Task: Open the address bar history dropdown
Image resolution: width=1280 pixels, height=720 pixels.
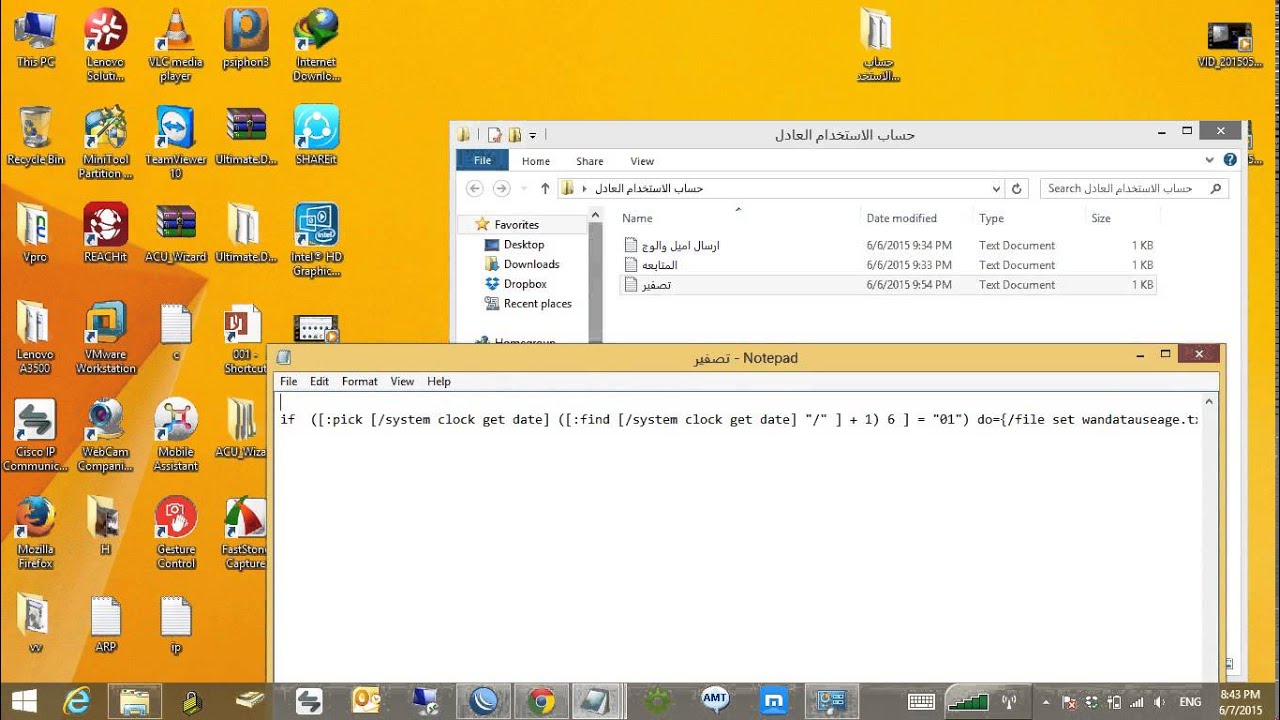Action: click(x=996, y=188)
